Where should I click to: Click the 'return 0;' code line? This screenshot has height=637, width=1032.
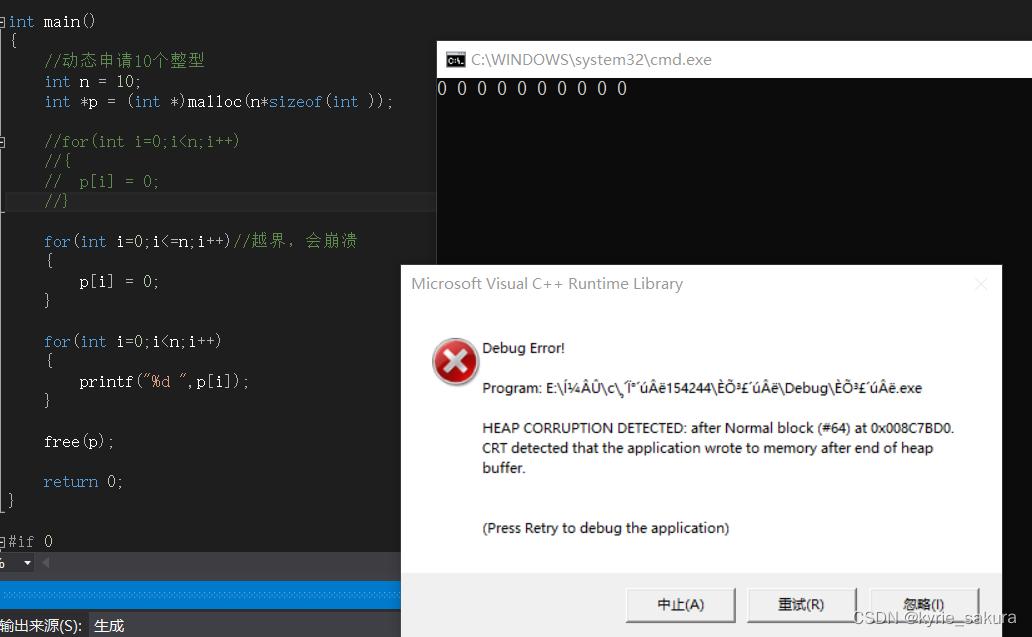[83, 482]
